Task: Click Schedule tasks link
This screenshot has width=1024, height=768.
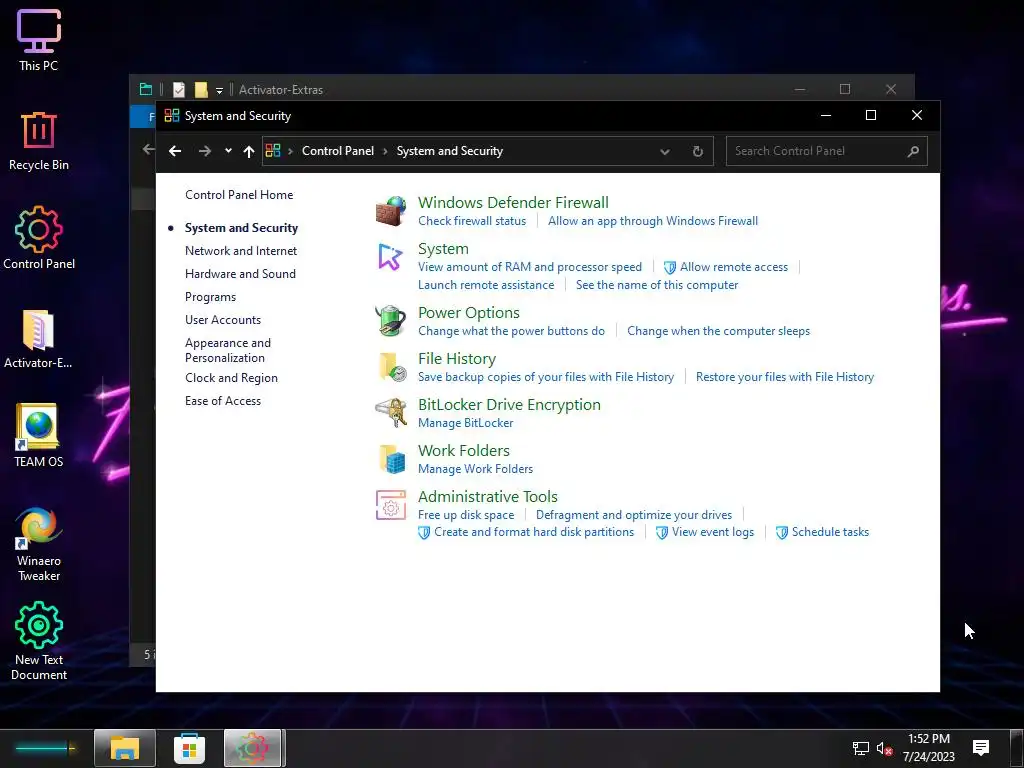Action: coord(830,532)
